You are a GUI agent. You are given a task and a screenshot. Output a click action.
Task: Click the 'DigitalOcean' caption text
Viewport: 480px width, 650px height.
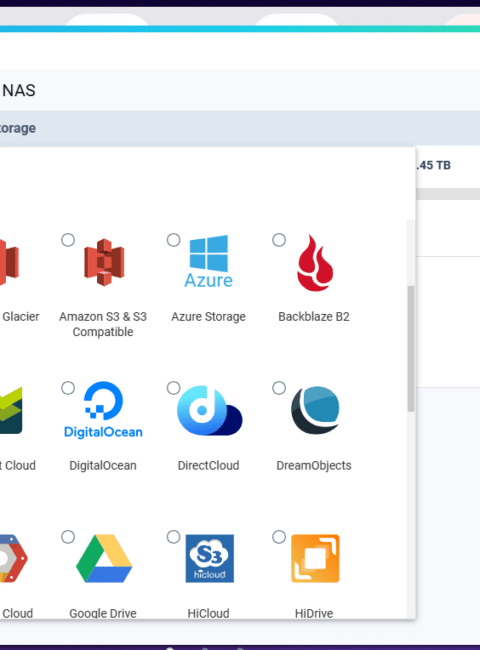point(103,466)
